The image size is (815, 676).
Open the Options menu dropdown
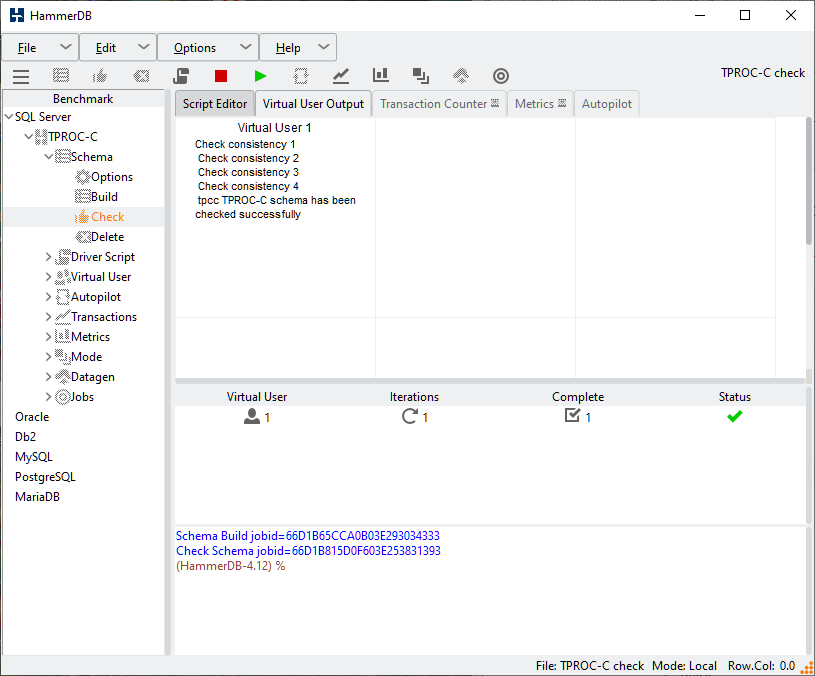pos(208,47)
